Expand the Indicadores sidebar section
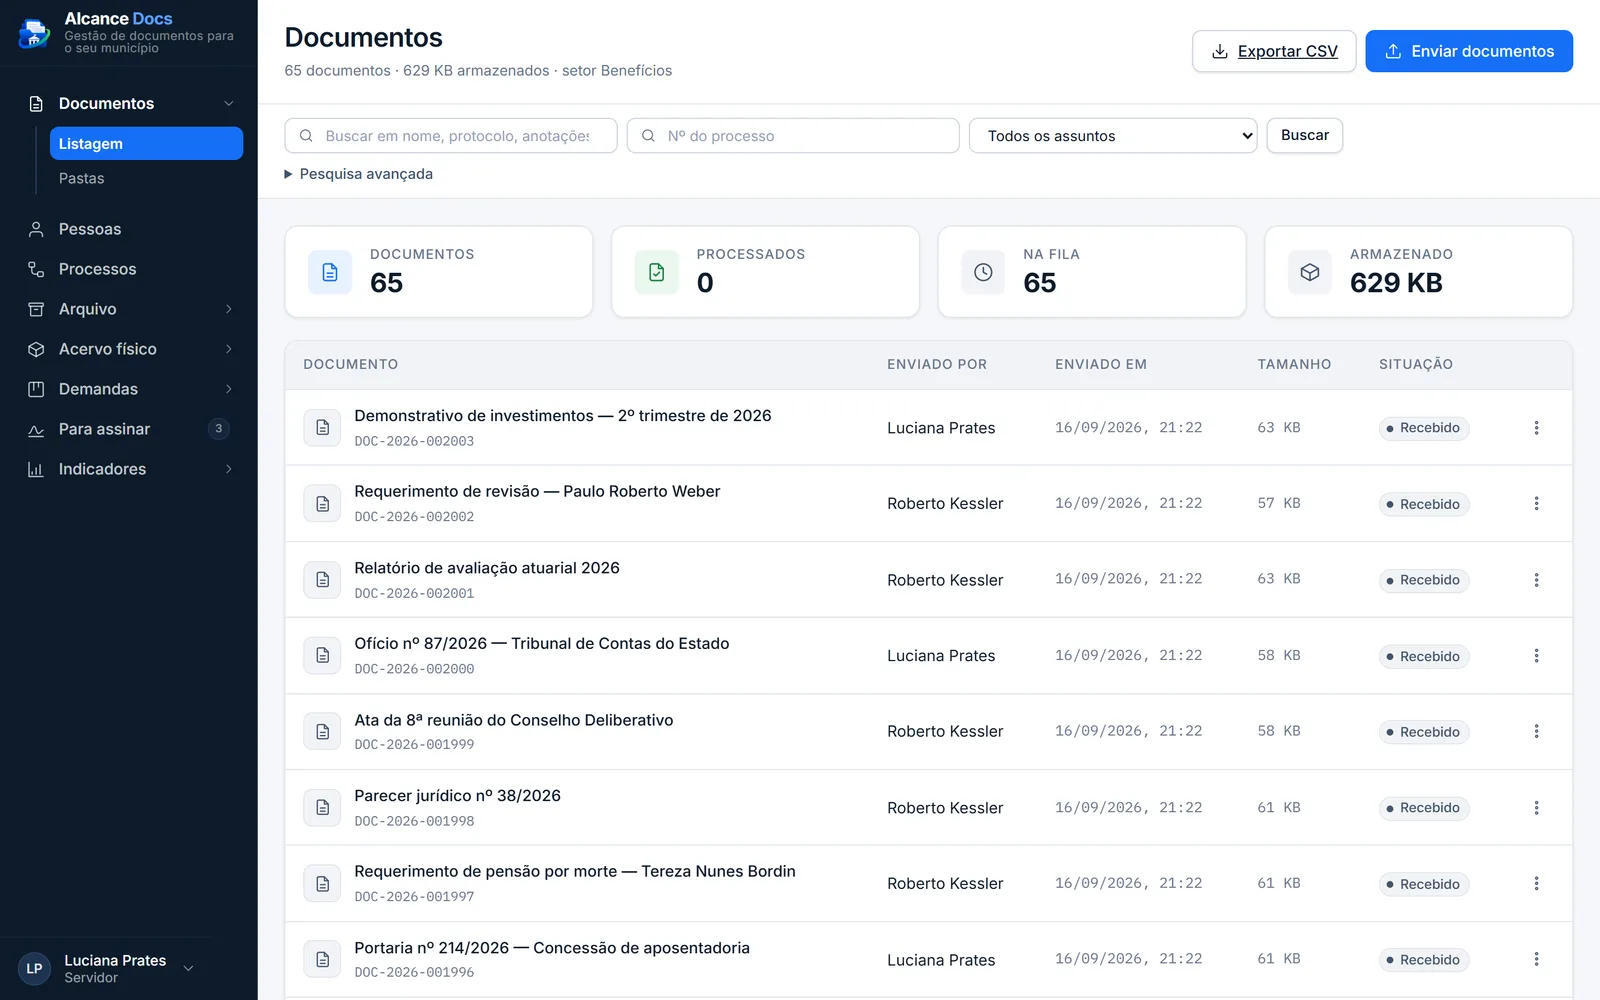Viewport: 1600px width, 1000px height. click(228, 469)
